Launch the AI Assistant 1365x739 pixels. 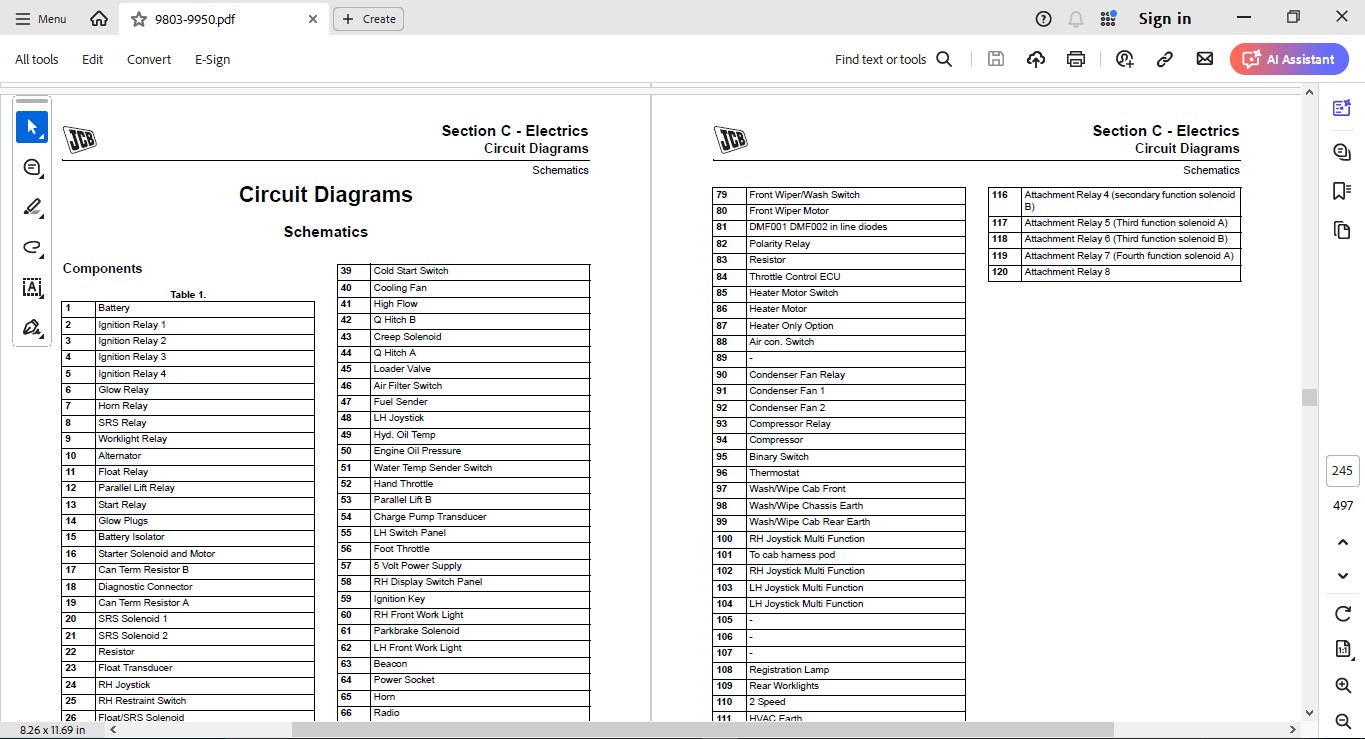pyautogui.click(x=1289, y=59)
